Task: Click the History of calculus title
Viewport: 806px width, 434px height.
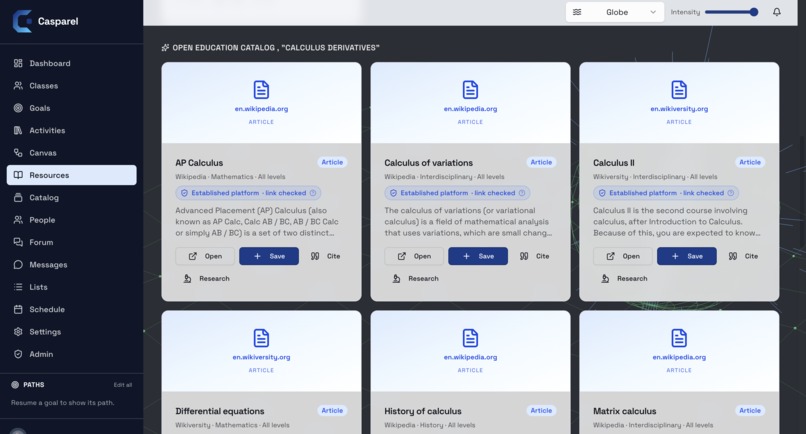Action: point(423,411)
